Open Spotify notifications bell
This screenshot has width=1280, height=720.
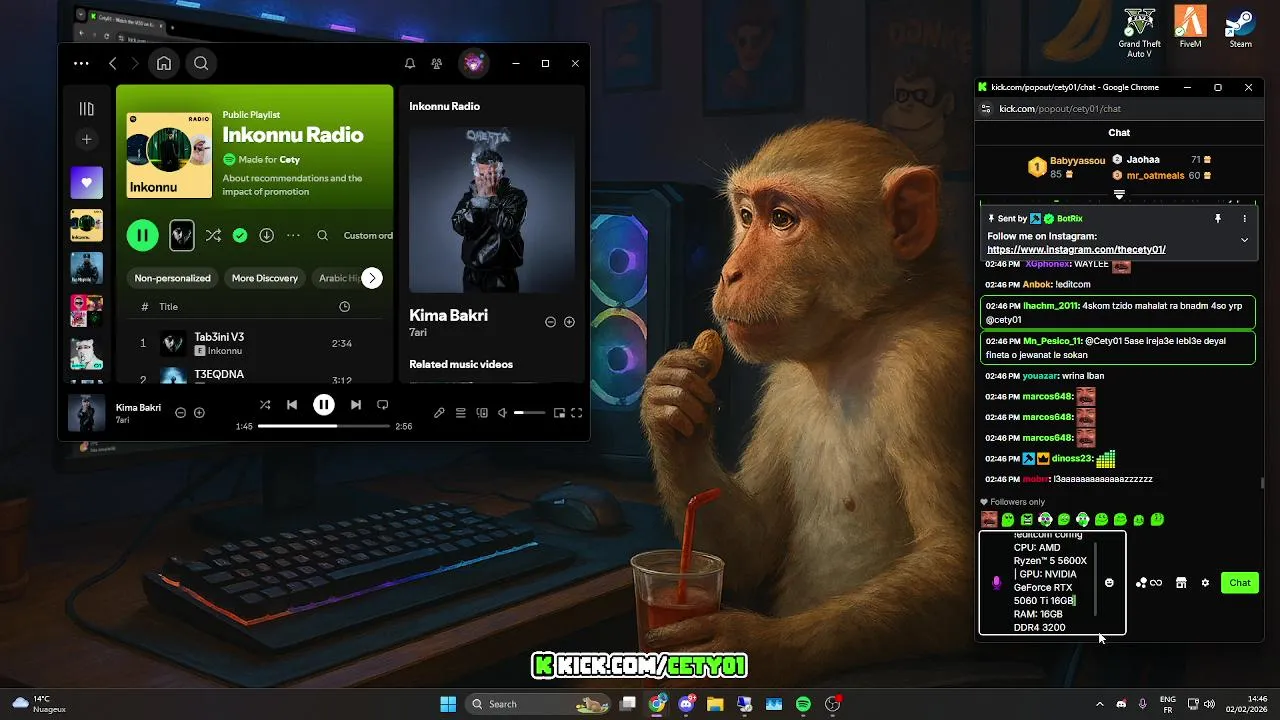pos(410,64)
